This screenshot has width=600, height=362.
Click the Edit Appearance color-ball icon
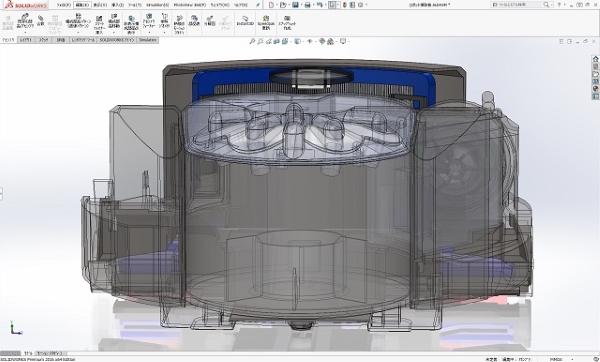tap(322, 41)
